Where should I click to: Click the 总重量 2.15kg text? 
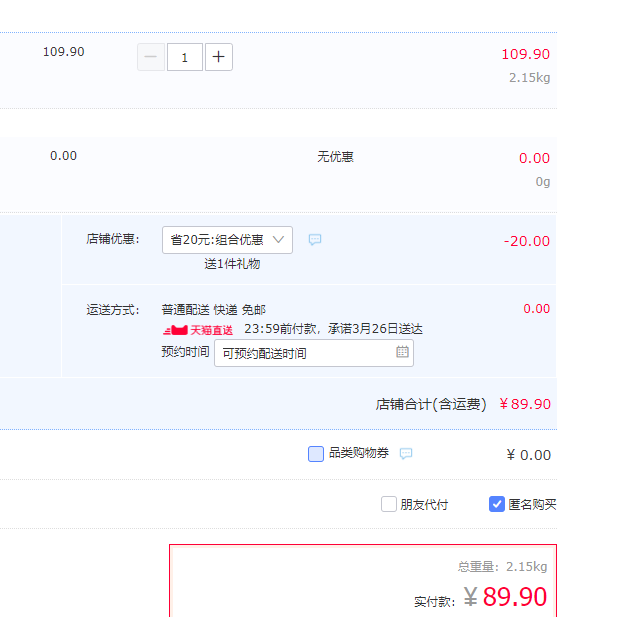pos(502,567)
